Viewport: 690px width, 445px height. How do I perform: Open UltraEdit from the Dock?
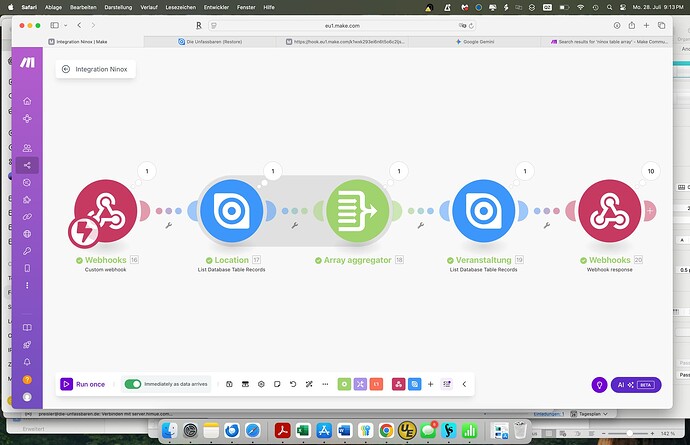pyautogui.click(x=407, y=430)
